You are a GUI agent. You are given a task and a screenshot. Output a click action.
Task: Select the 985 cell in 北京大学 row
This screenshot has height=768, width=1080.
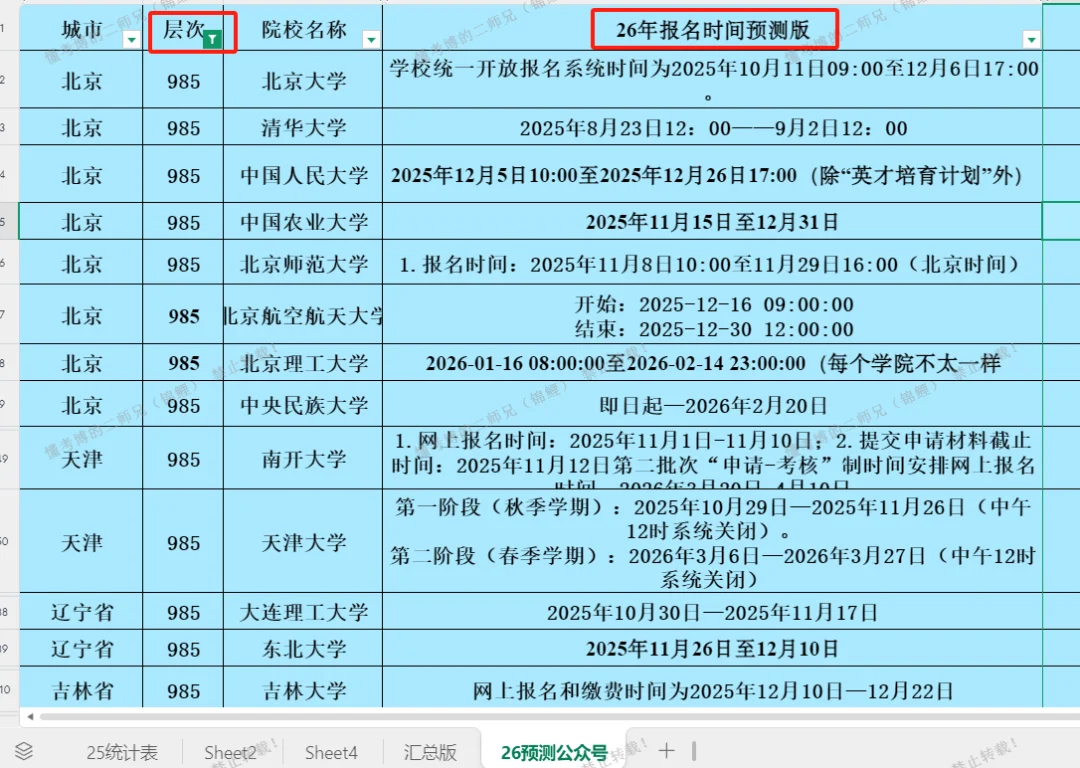tap(183, 81)
